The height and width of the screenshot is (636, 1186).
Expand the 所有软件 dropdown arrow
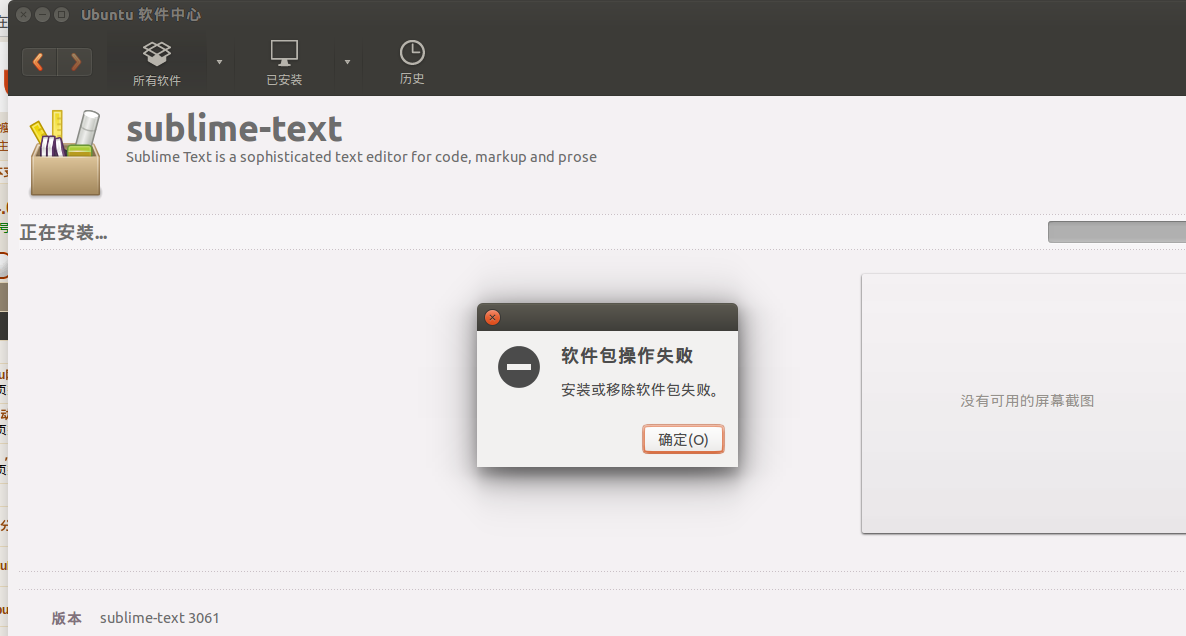[x=219, y=62]
